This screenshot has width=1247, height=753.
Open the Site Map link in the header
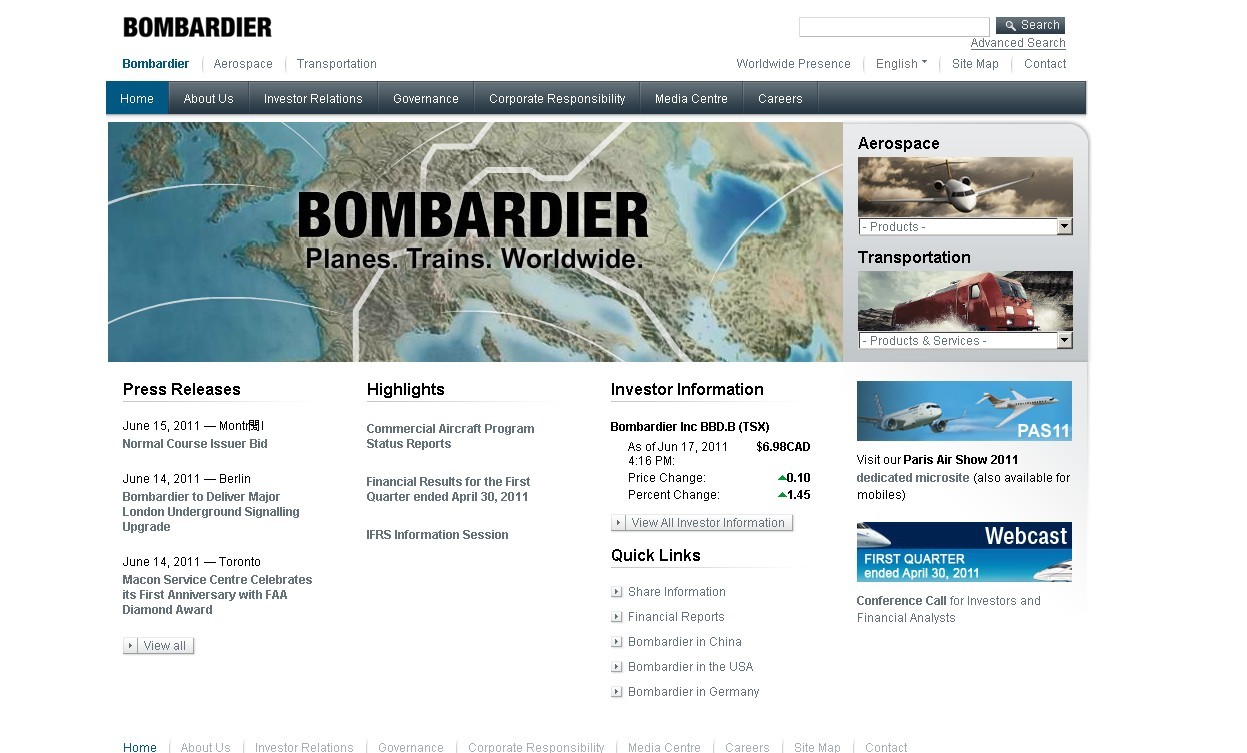click(x=975, y=64)
